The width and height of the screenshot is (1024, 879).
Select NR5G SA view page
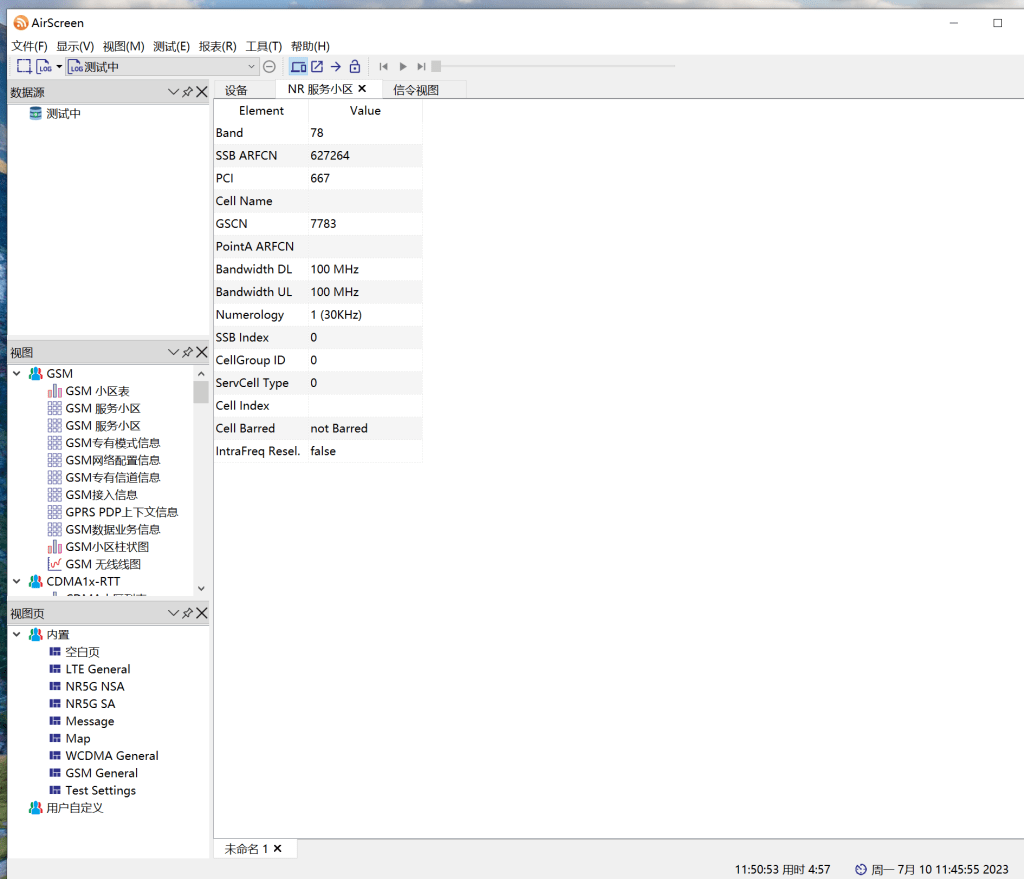90,704
